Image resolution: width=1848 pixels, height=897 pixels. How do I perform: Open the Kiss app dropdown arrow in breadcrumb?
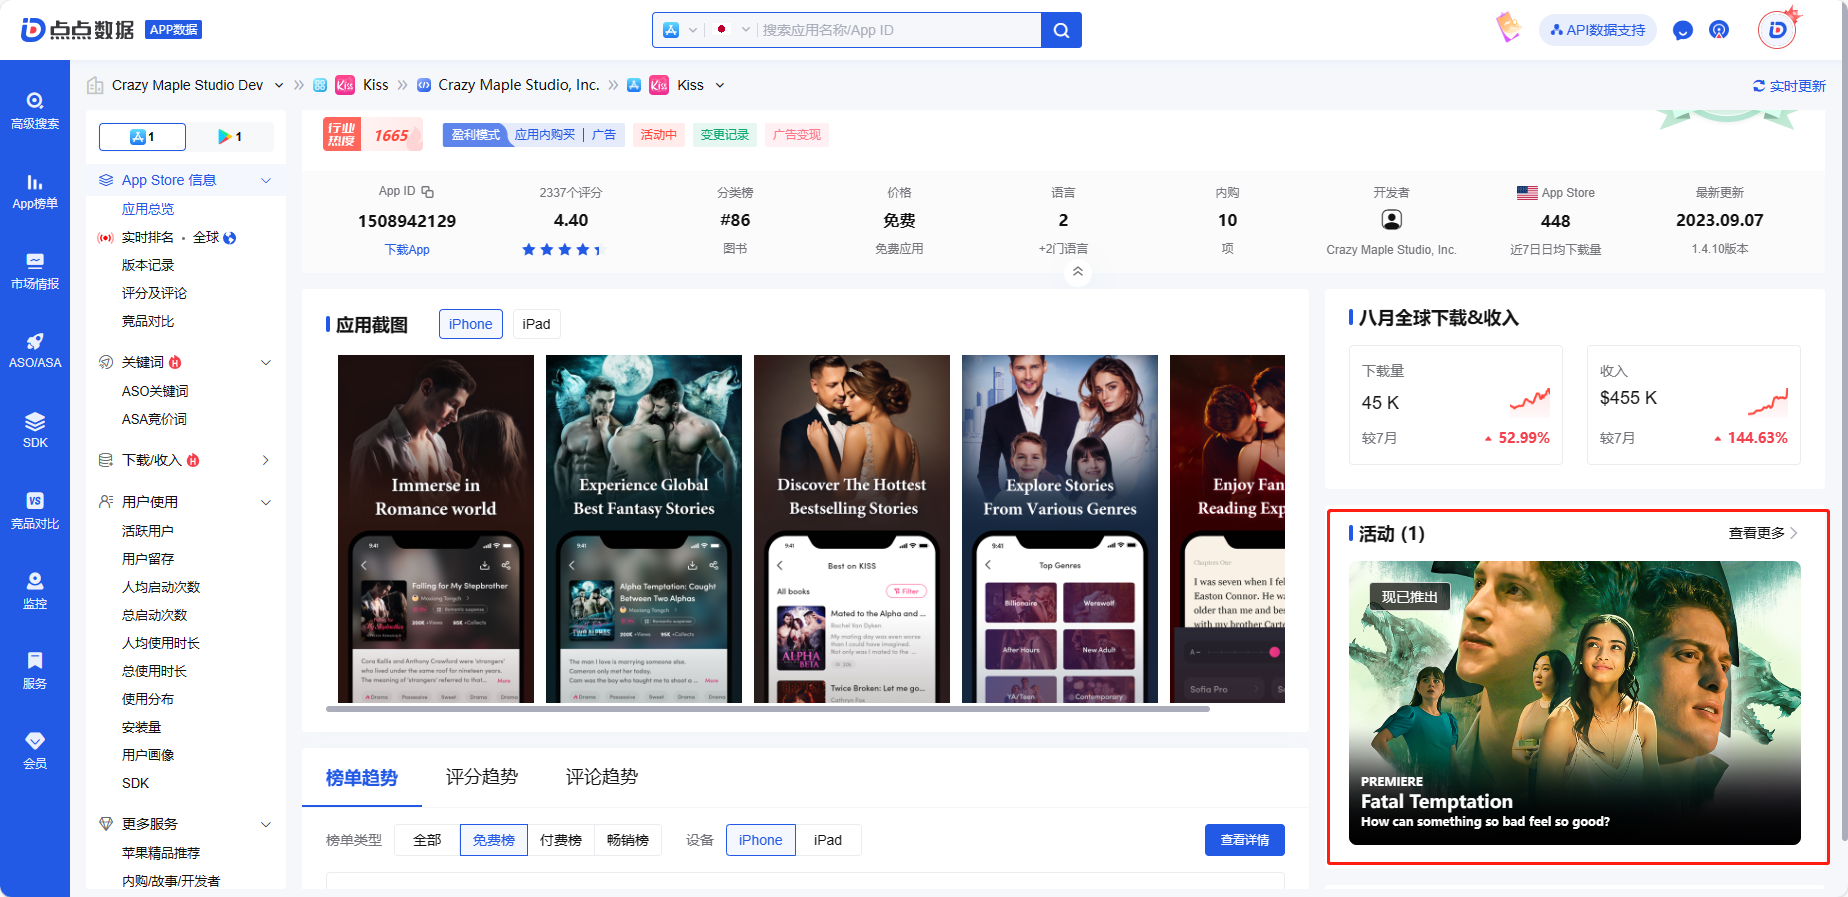720,85
